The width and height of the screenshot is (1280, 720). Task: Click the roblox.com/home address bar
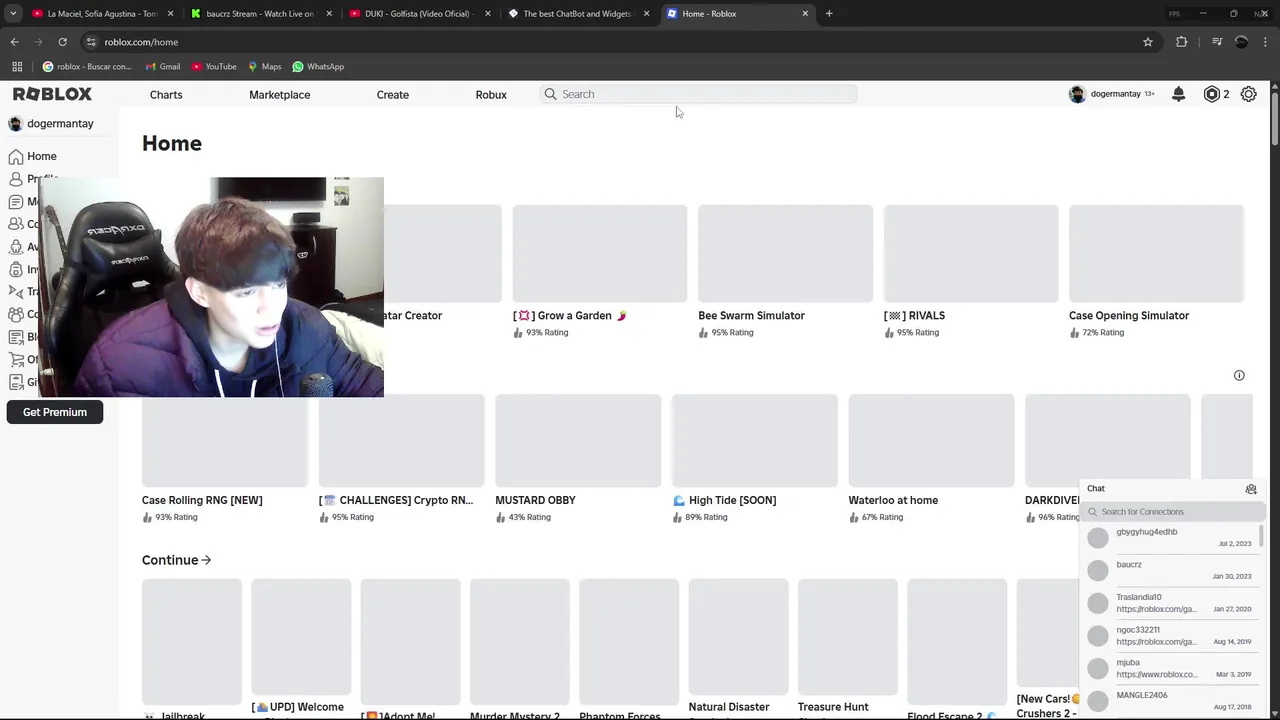610,42
